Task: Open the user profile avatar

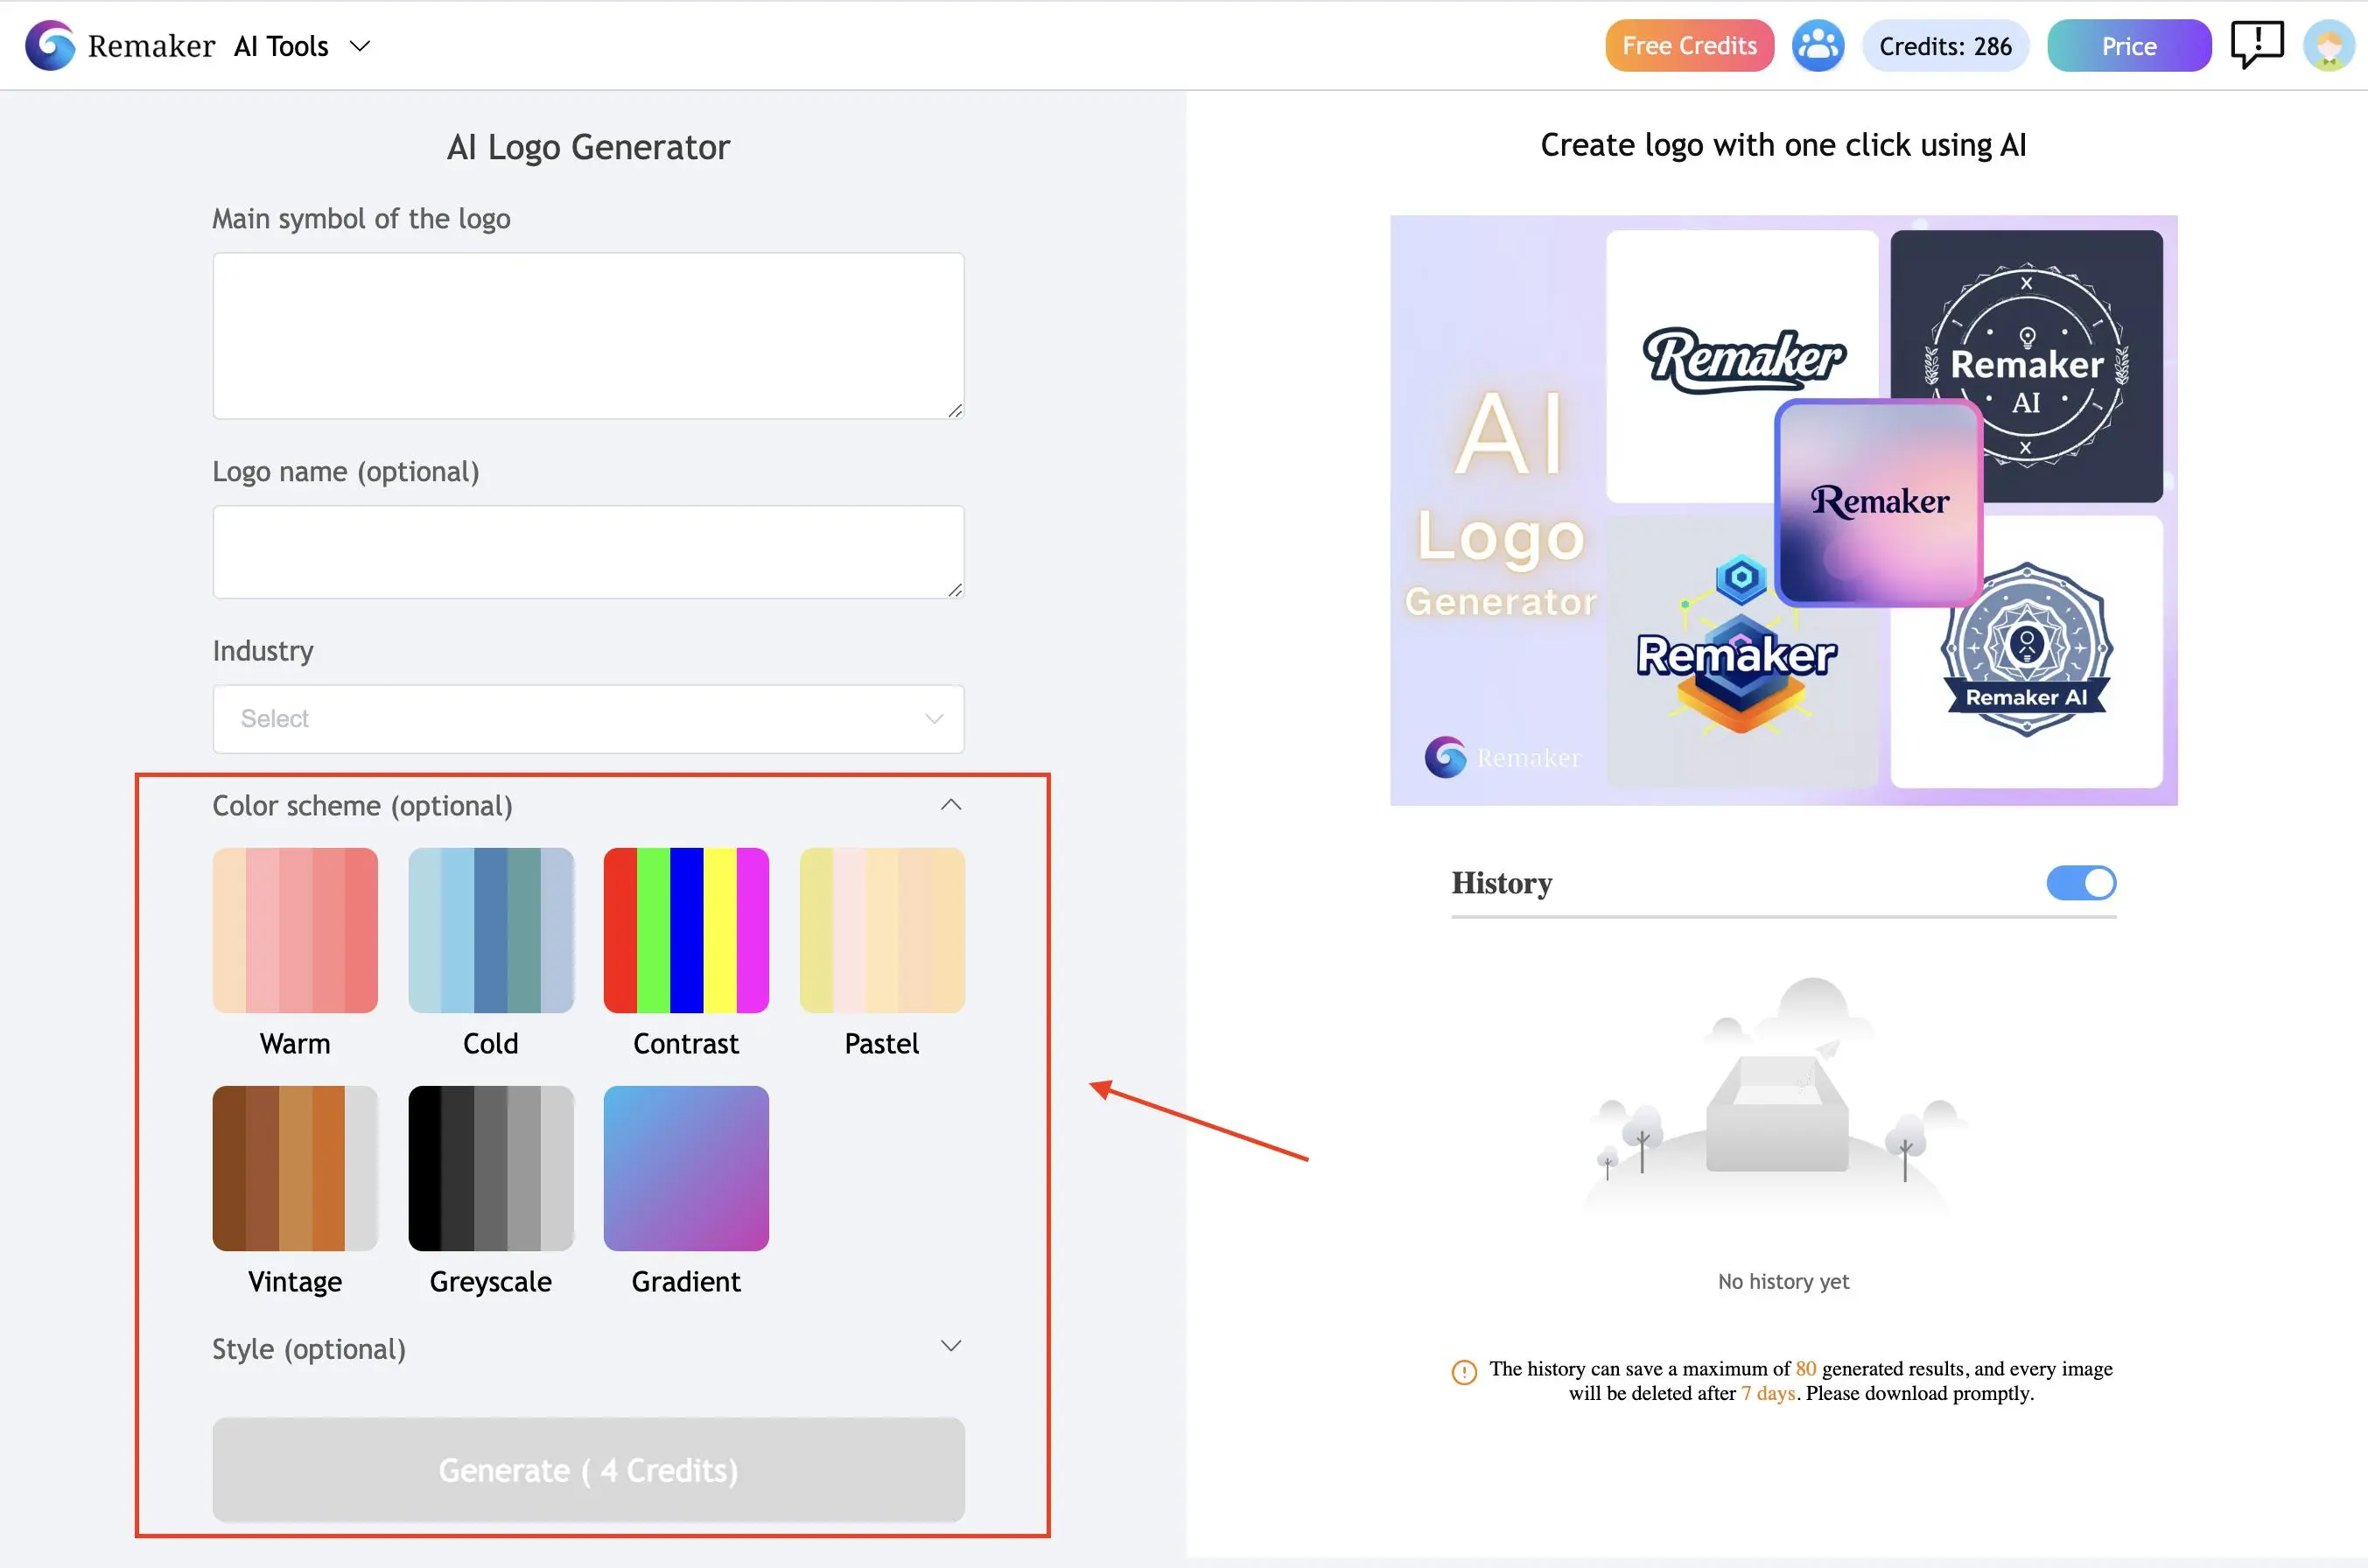Action: pos(2329,46)
